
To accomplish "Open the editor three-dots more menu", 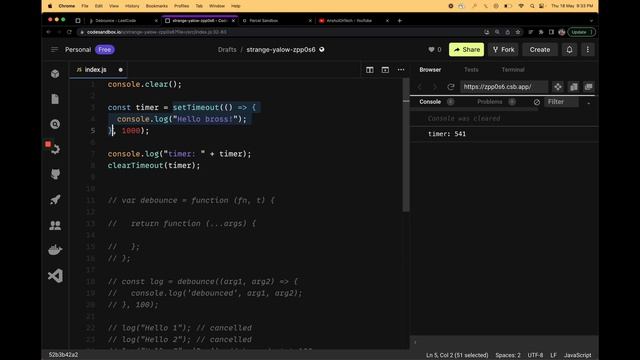I will pos(401,70).
